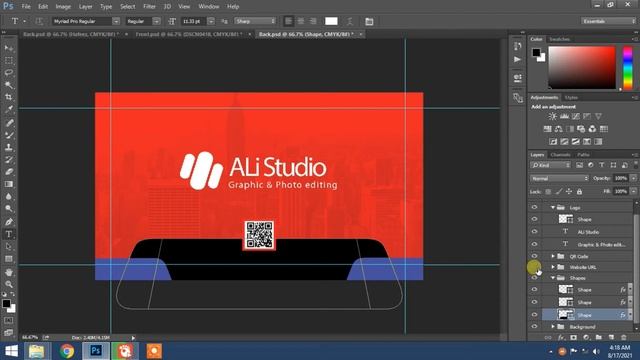The height and width of the screenshot is (360, 640).
Task: Select the Gradient tool
Action: 9,184
